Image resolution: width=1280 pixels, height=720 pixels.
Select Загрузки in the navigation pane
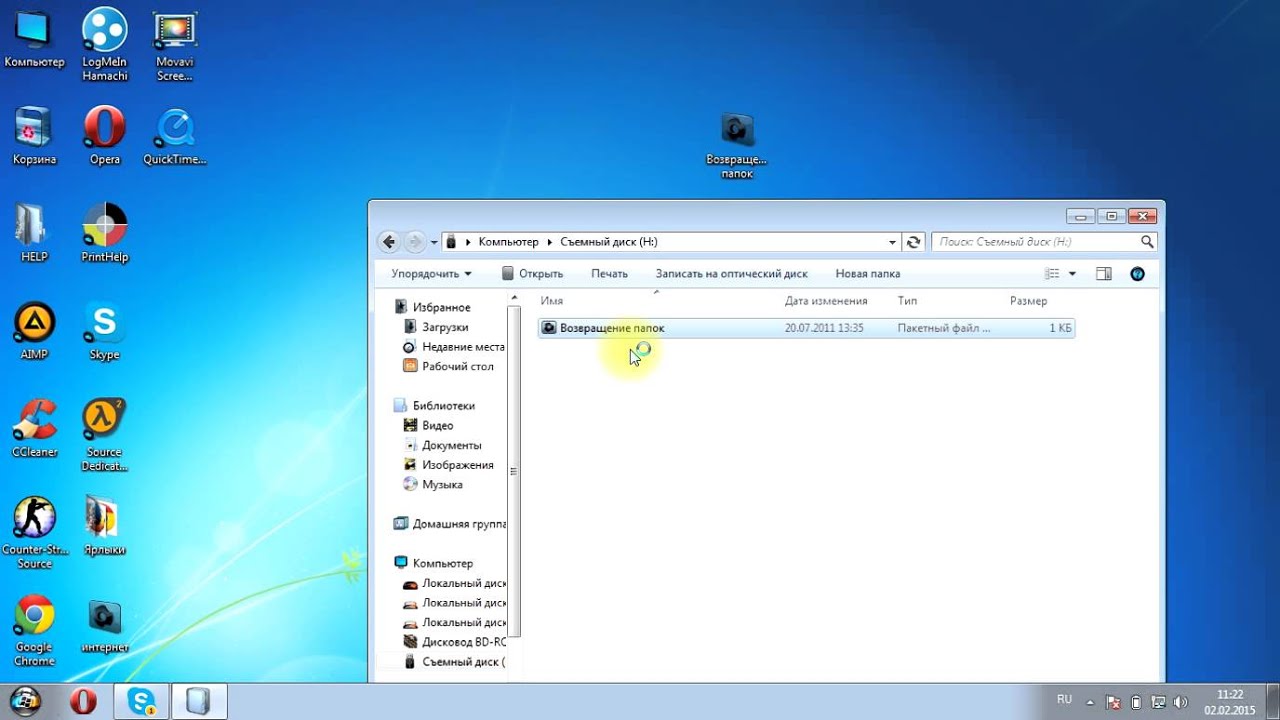point(444,327)
